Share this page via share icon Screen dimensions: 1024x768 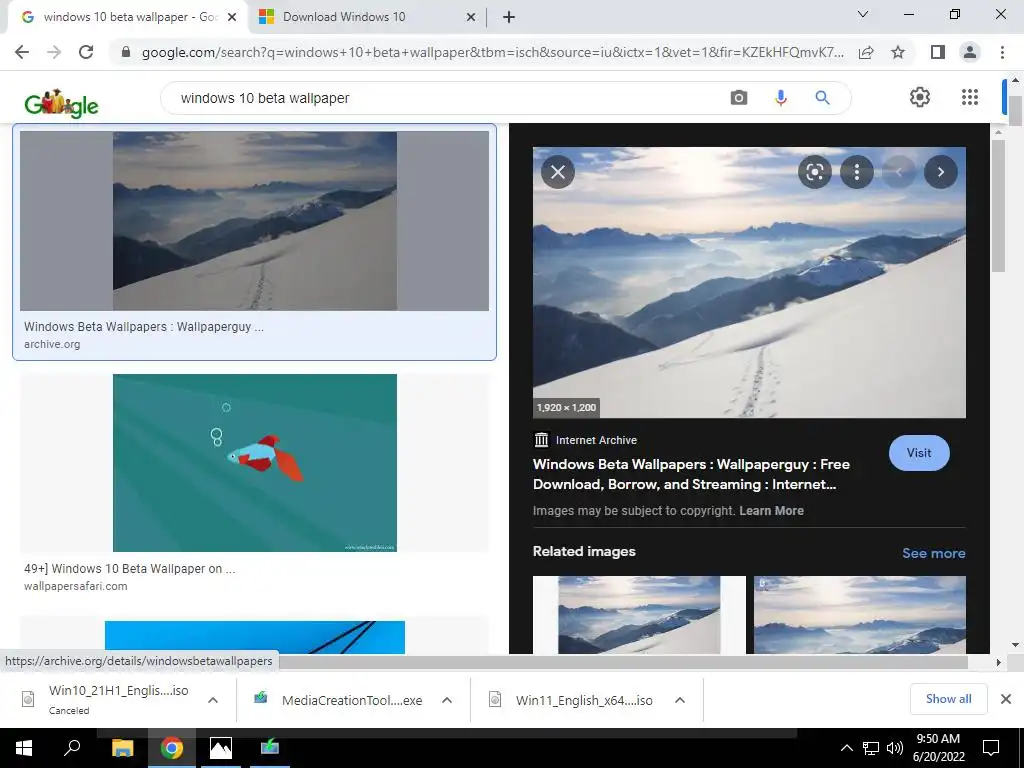click(x=866, y=52)
